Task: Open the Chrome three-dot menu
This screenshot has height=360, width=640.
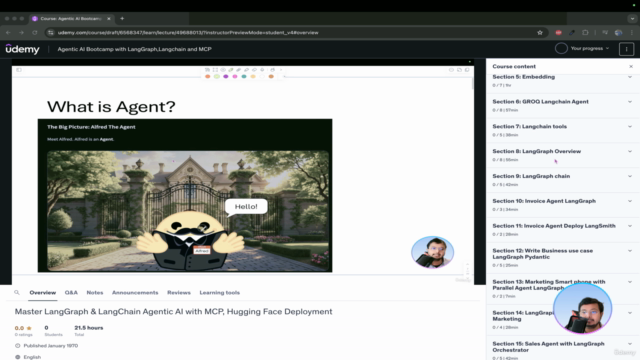Action: pos(632,33)
